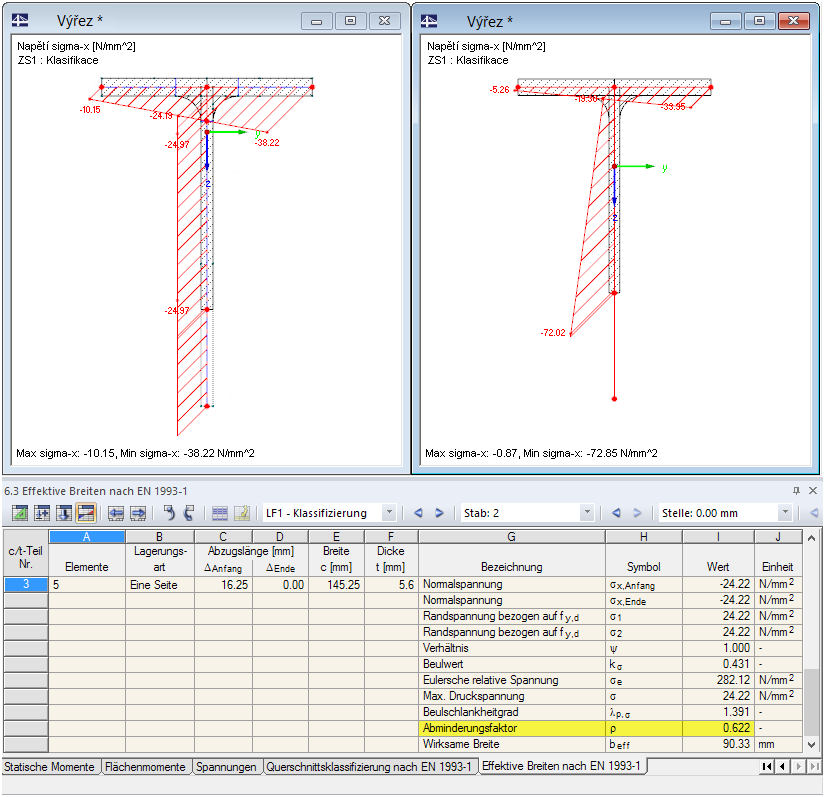The image size is (825, 797).
Task: Click the right-arrow table navigation icon
Action: coord(138,512)
